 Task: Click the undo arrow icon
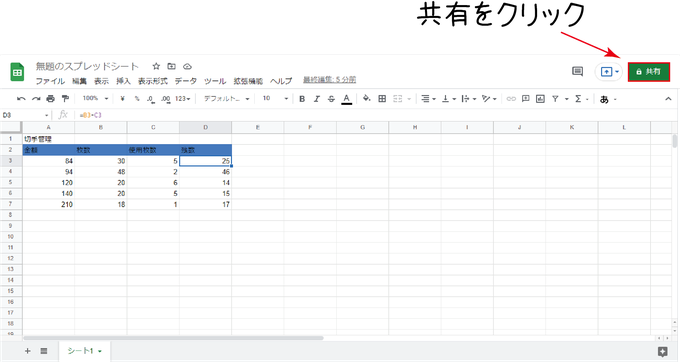(x=21, y=99)
